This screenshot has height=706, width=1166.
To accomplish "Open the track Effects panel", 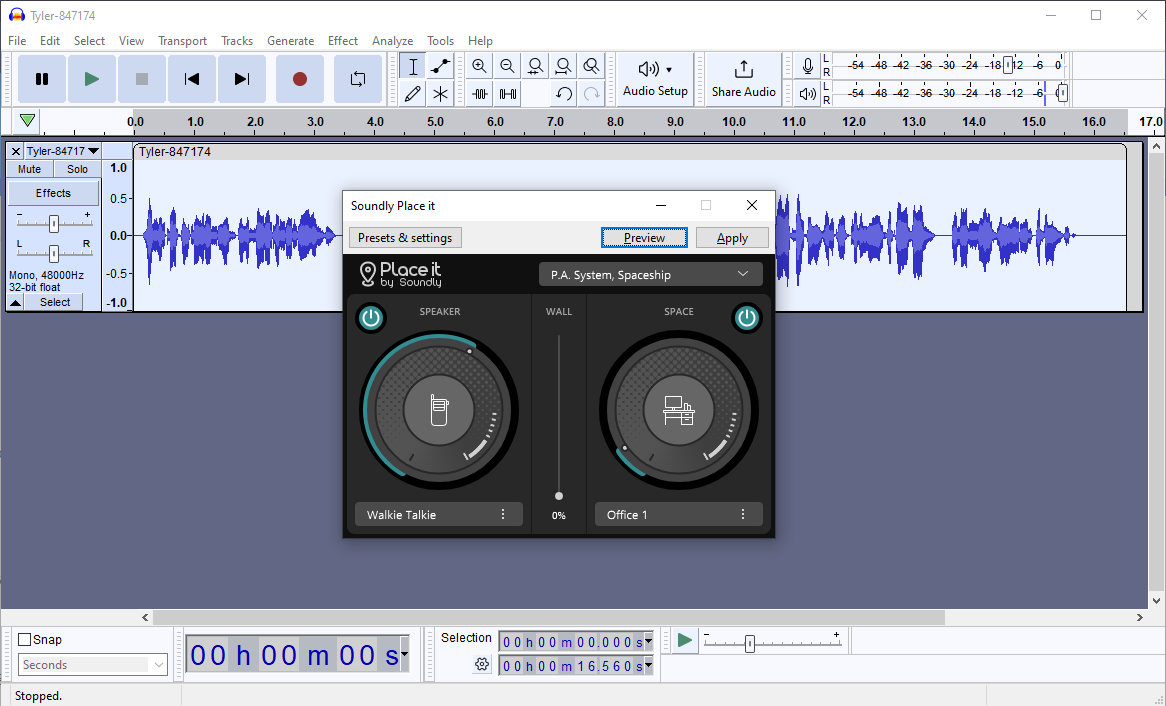I will (x=54, y=193).
